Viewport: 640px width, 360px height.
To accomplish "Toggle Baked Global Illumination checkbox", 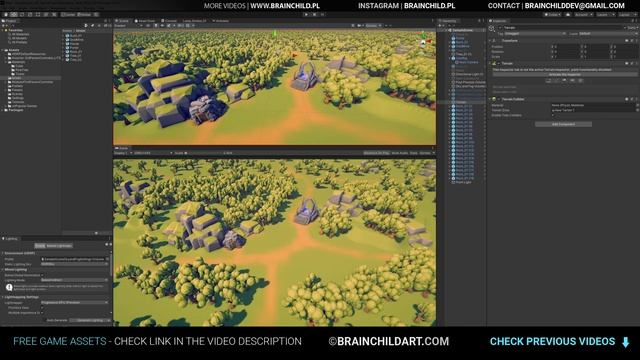I will click(x=42, y=275).
